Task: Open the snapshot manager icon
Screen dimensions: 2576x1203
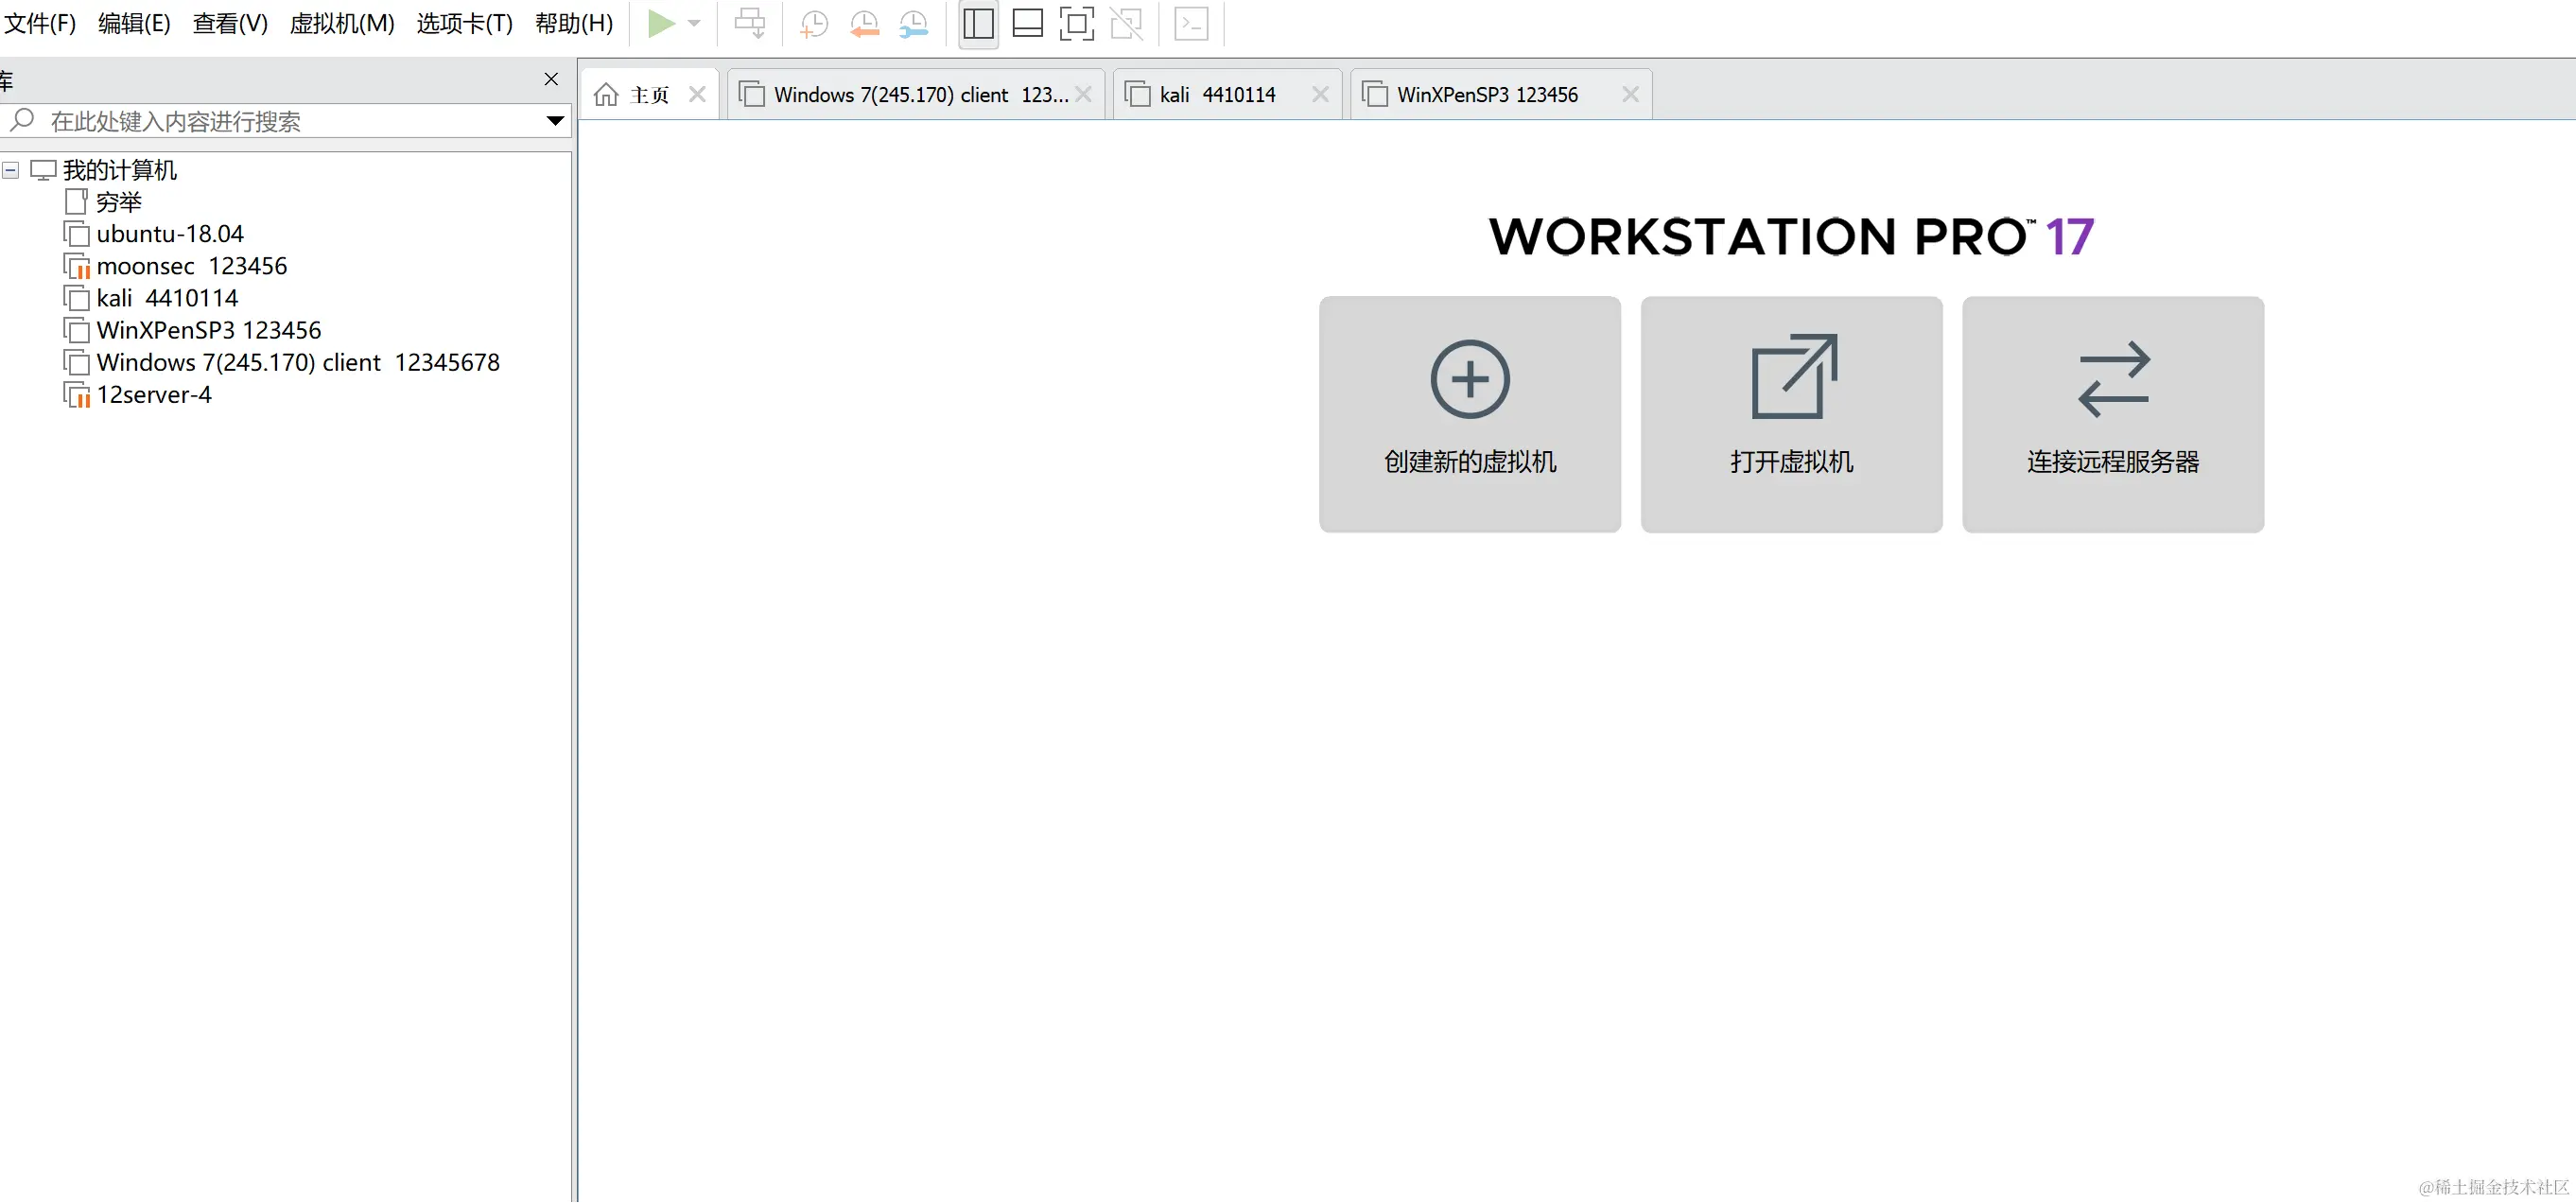Action: pos(913,23)
